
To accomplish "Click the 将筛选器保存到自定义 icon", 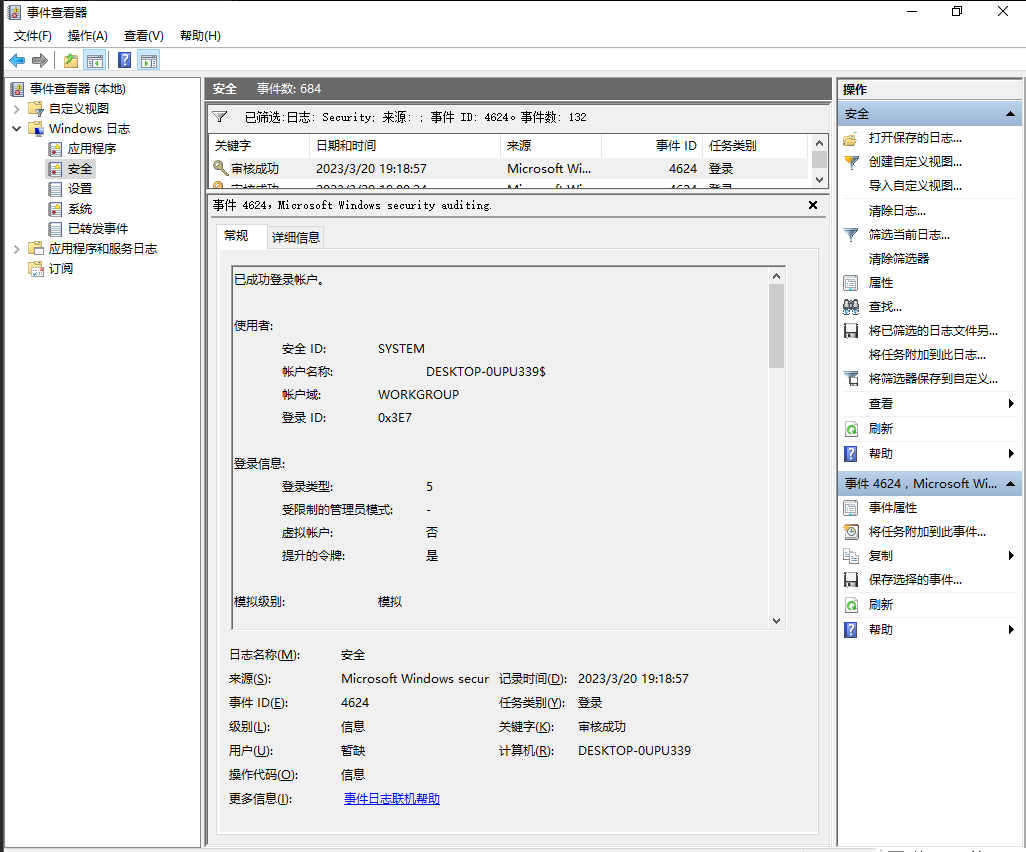I will click(851, 379).
